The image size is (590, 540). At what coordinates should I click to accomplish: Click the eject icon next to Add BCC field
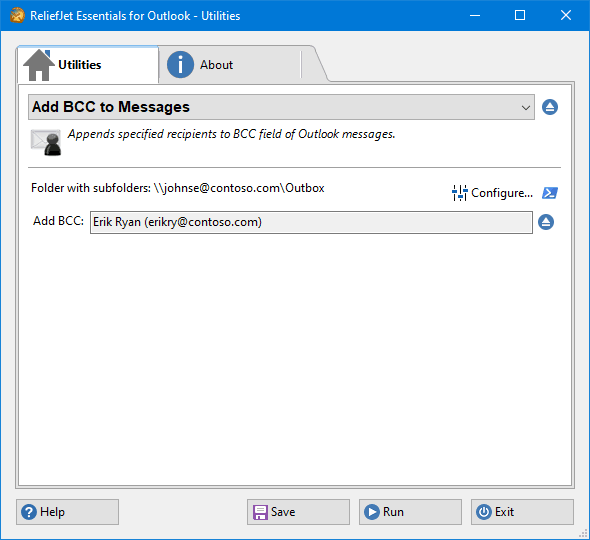pos(546,222)
